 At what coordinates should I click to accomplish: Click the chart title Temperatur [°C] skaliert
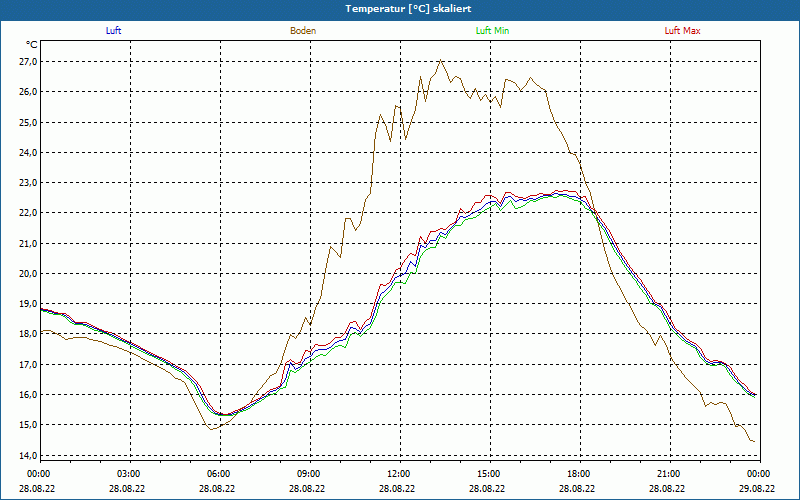click(x=408, y=9)
